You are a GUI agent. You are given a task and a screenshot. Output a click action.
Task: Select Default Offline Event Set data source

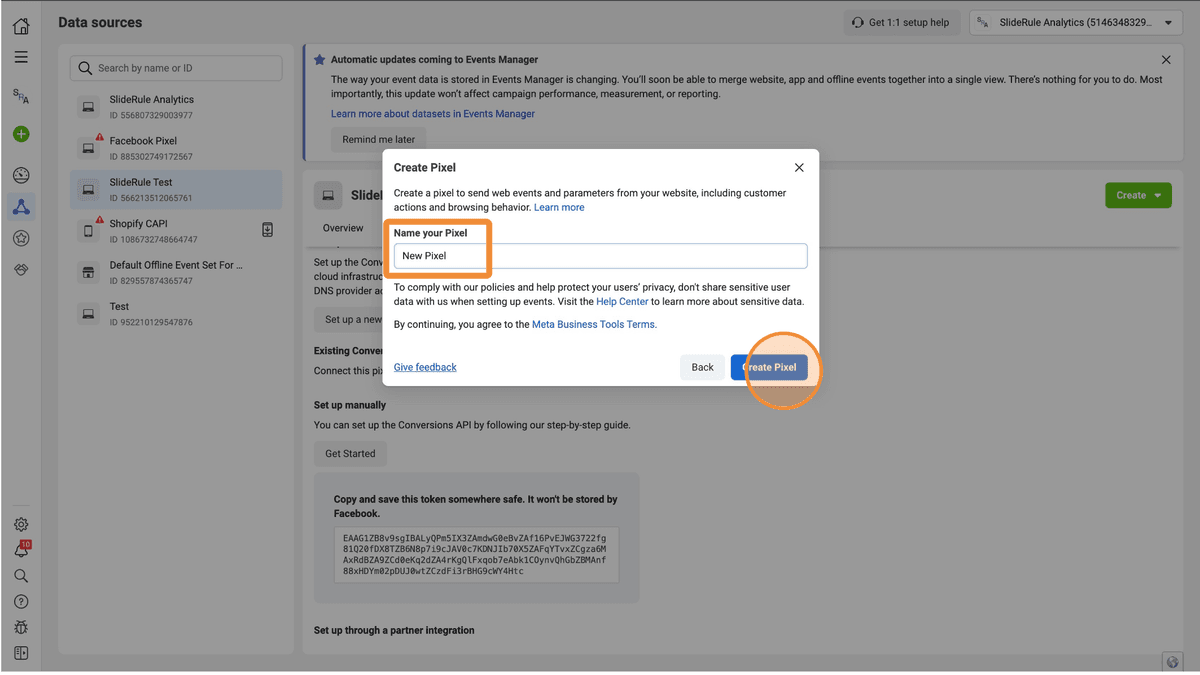pyautogui.click(x=176, y=273)
